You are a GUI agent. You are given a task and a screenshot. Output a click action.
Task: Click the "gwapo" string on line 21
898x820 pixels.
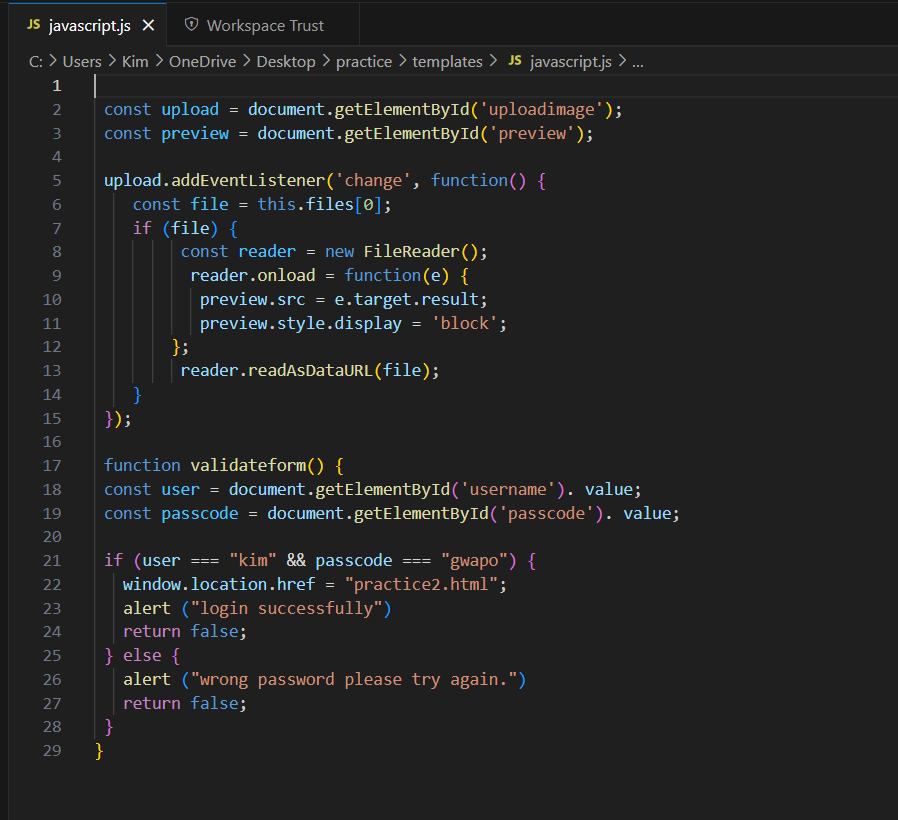[x=474, y=561]
